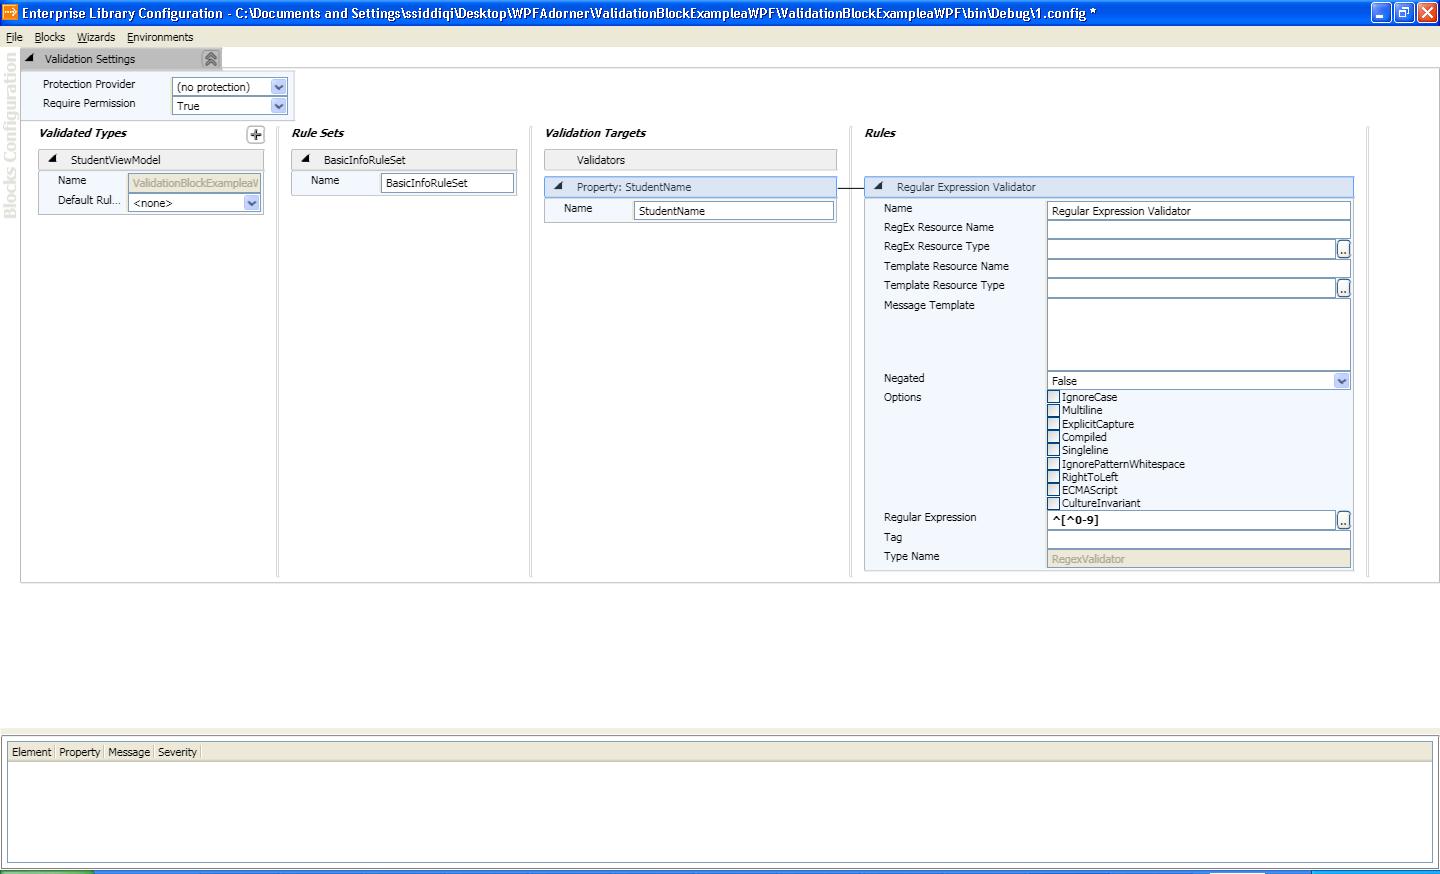
Task: Click the StudentName name input field
Action: click(733, 210)
